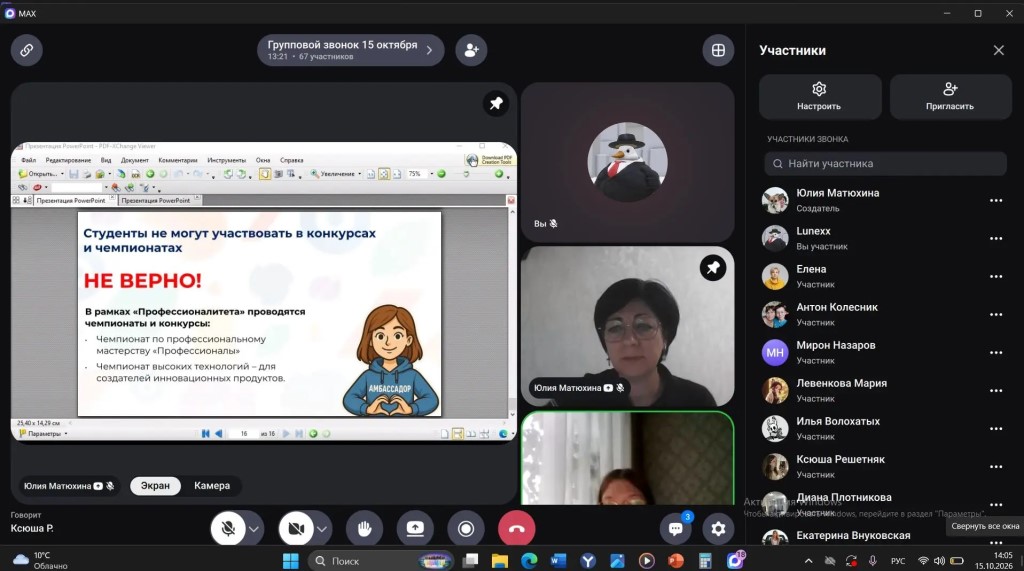Image resolution: width=1024 pixels, height=571 pixels.
Task: Switch to grid layout view
Action: [x=718, y=50]
